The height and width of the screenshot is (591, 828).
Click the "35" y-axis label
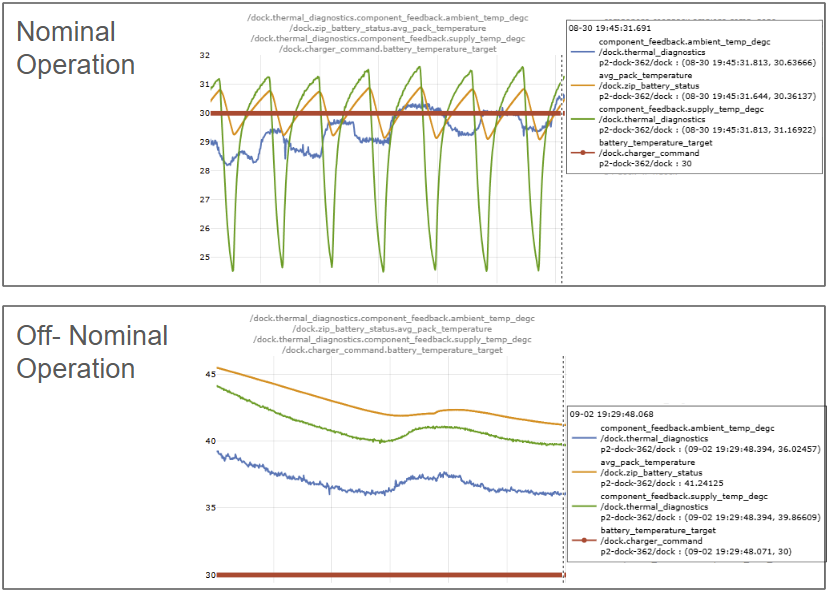[209, 508]
